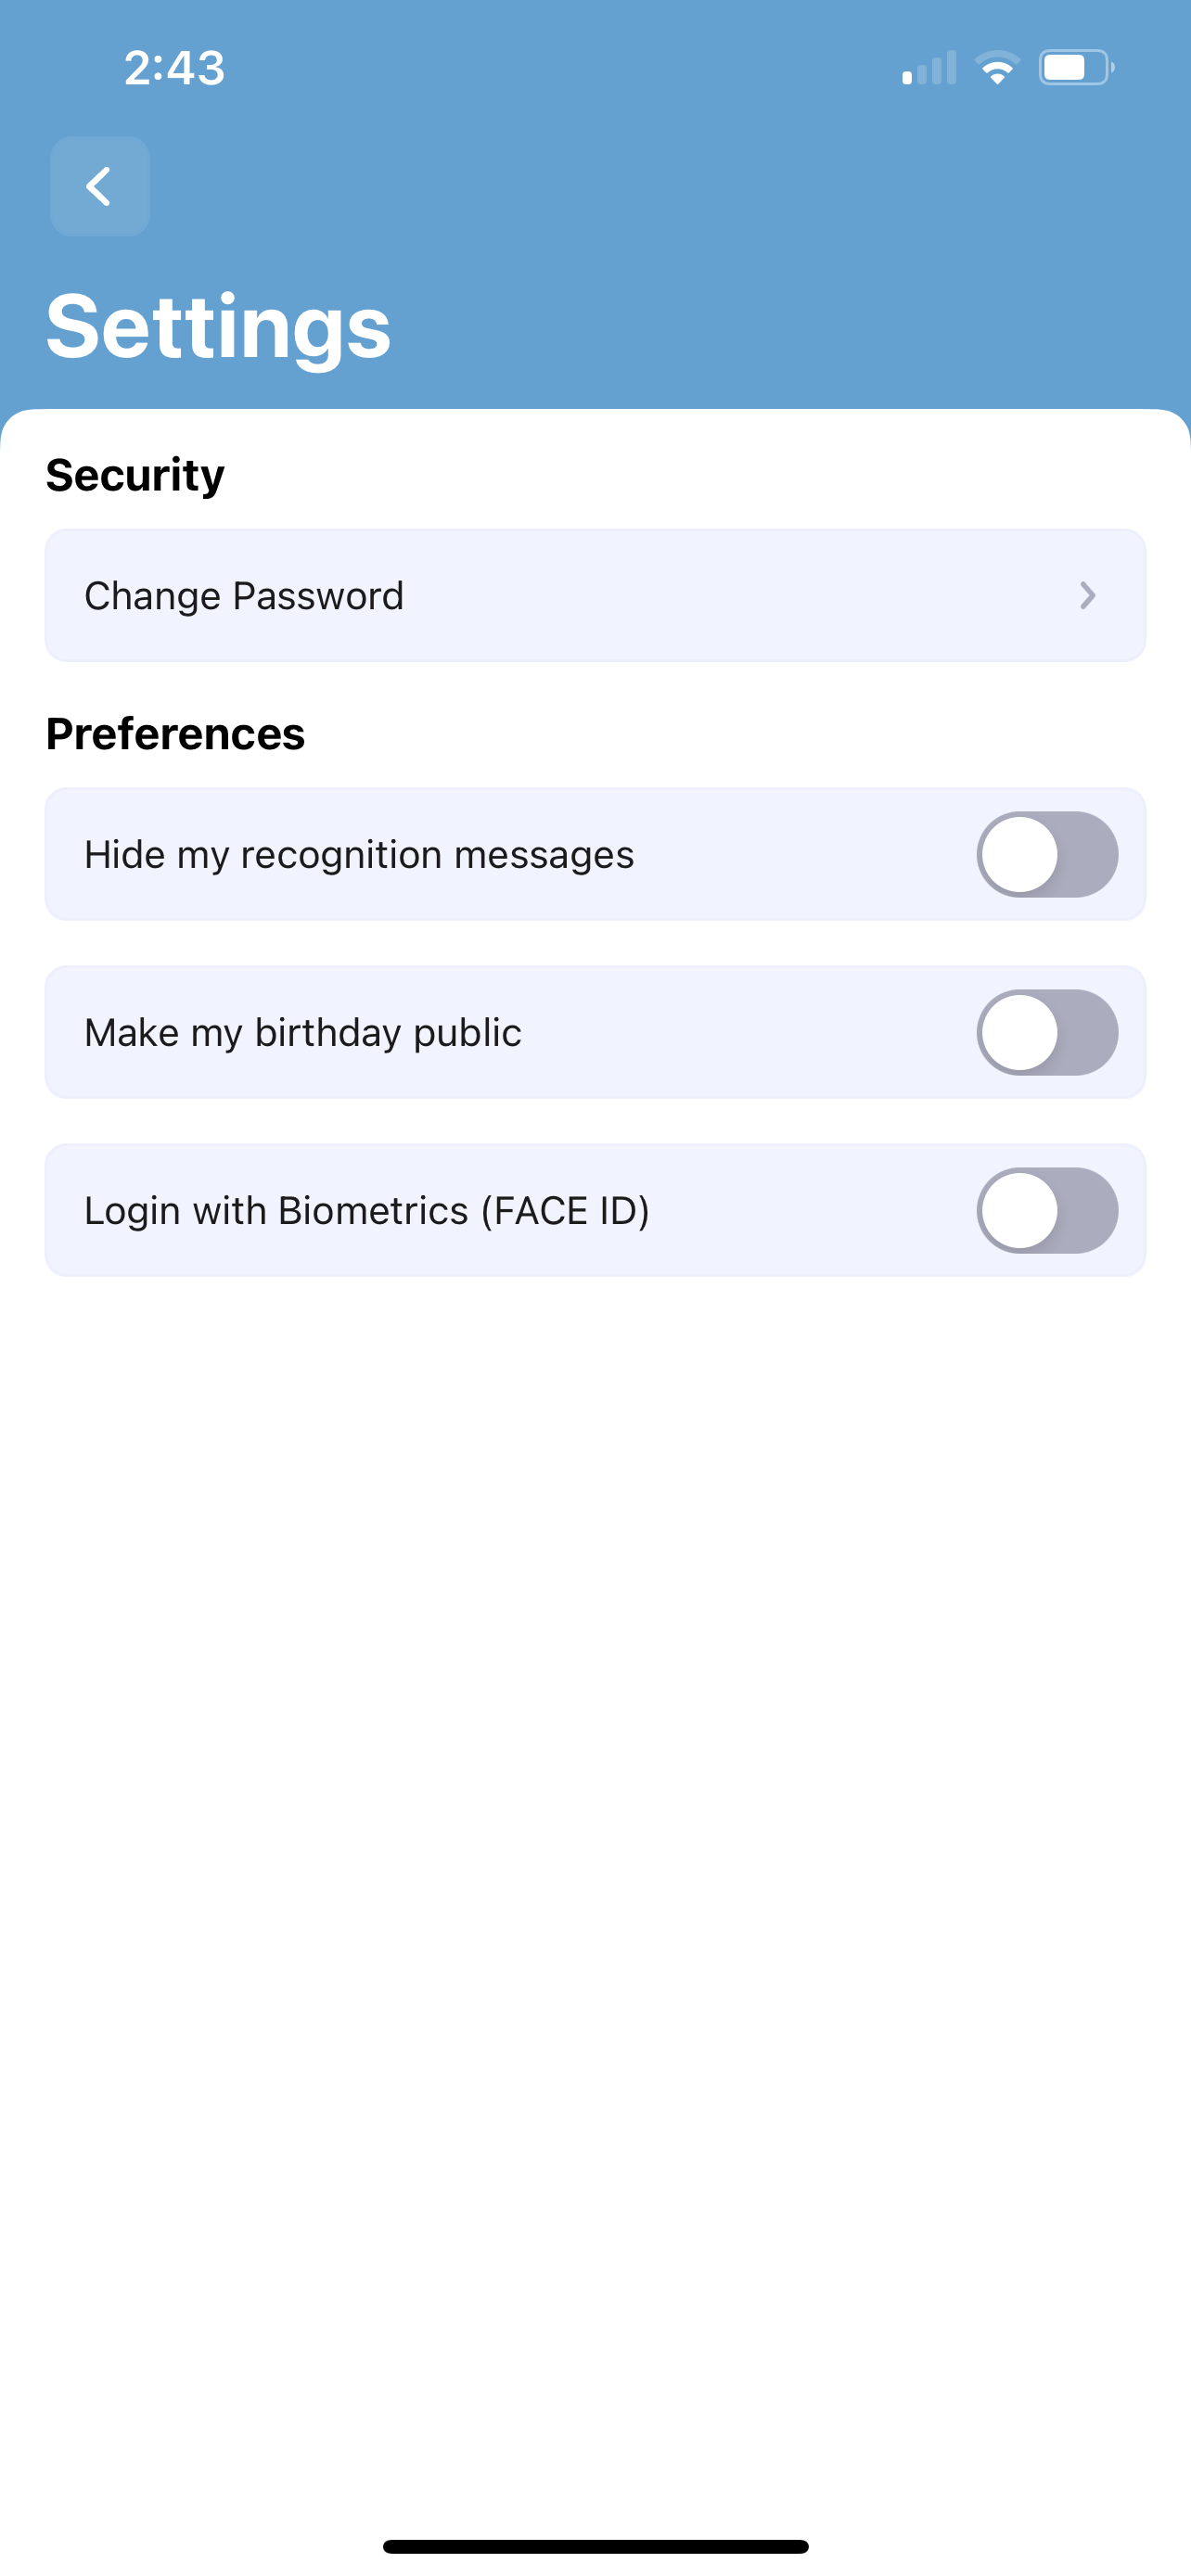The height and width of the screenshot is (2576, 1191).
Task: Turn on Login with Biometrics switch
Action: point(1047,1210)
